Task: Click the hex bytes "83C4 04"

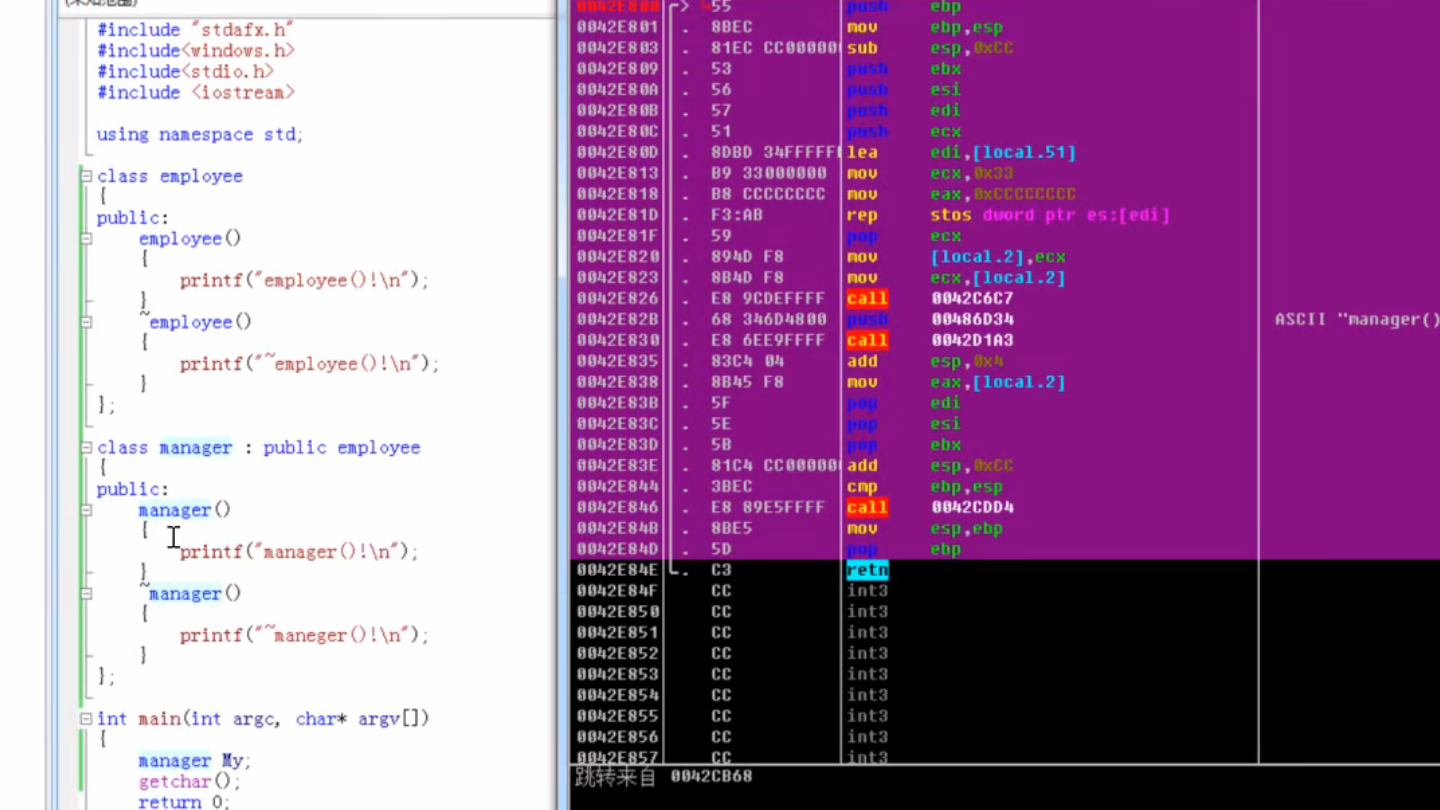Action: [747, 362]
